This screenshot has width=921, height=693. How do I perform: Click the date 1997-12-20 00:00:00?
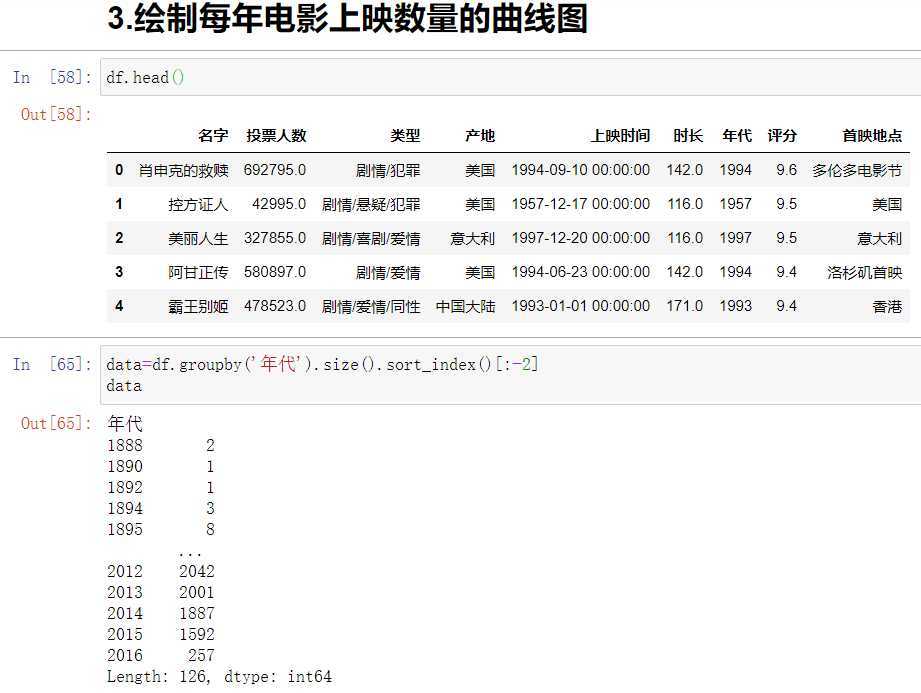[580, 238]
